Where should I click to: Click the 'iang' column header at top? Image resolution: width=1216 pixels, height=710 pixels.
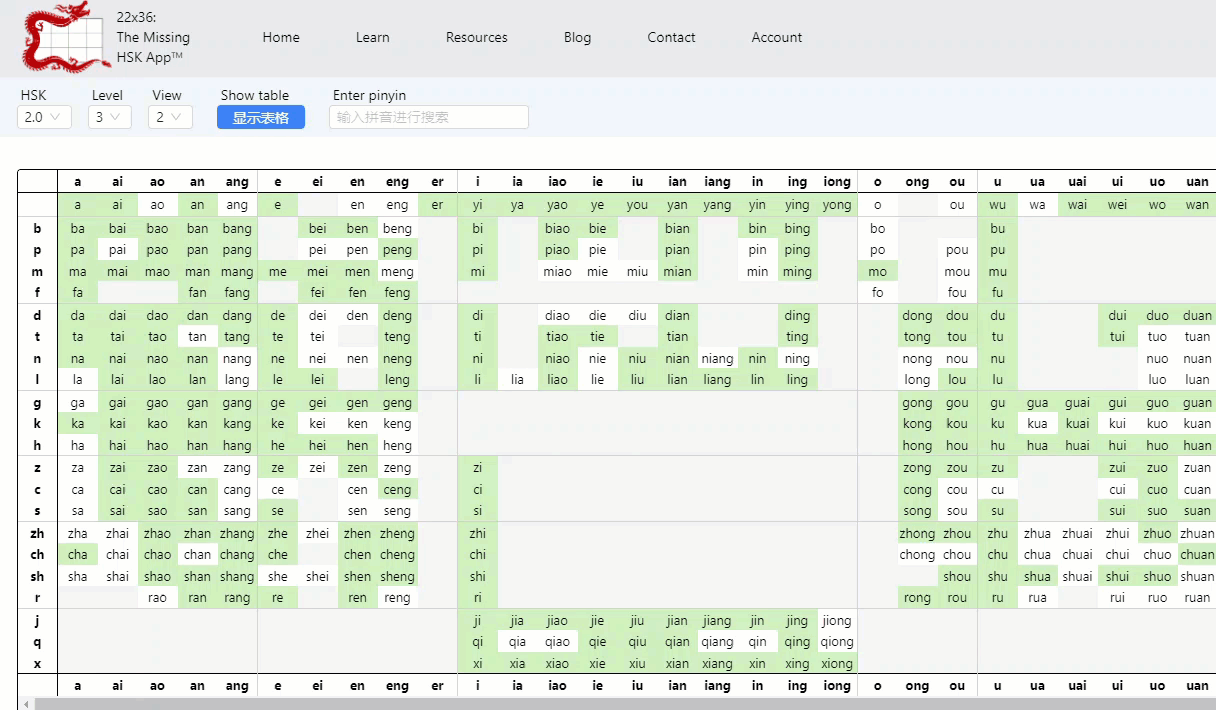pyautogui.click(x=717, y=182)
